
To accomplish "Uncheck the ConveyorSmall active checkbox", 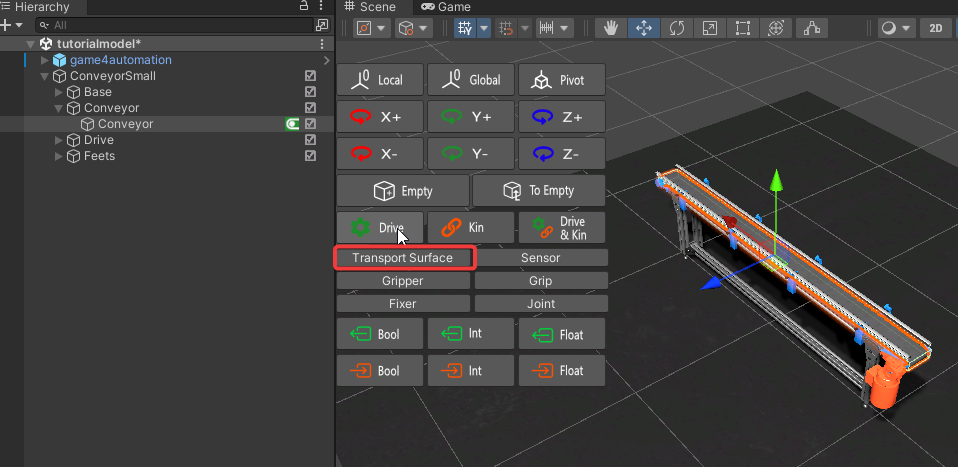I will 310,76.
